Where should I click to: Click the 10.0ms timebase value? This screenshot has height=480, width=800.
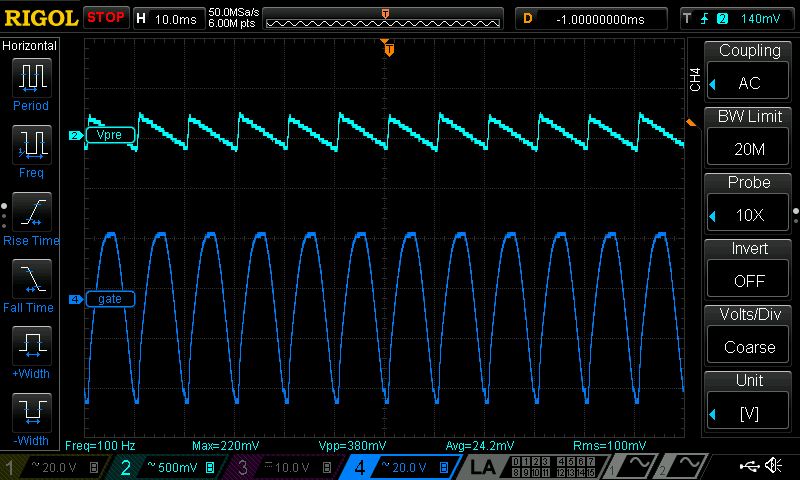[176, 19]
